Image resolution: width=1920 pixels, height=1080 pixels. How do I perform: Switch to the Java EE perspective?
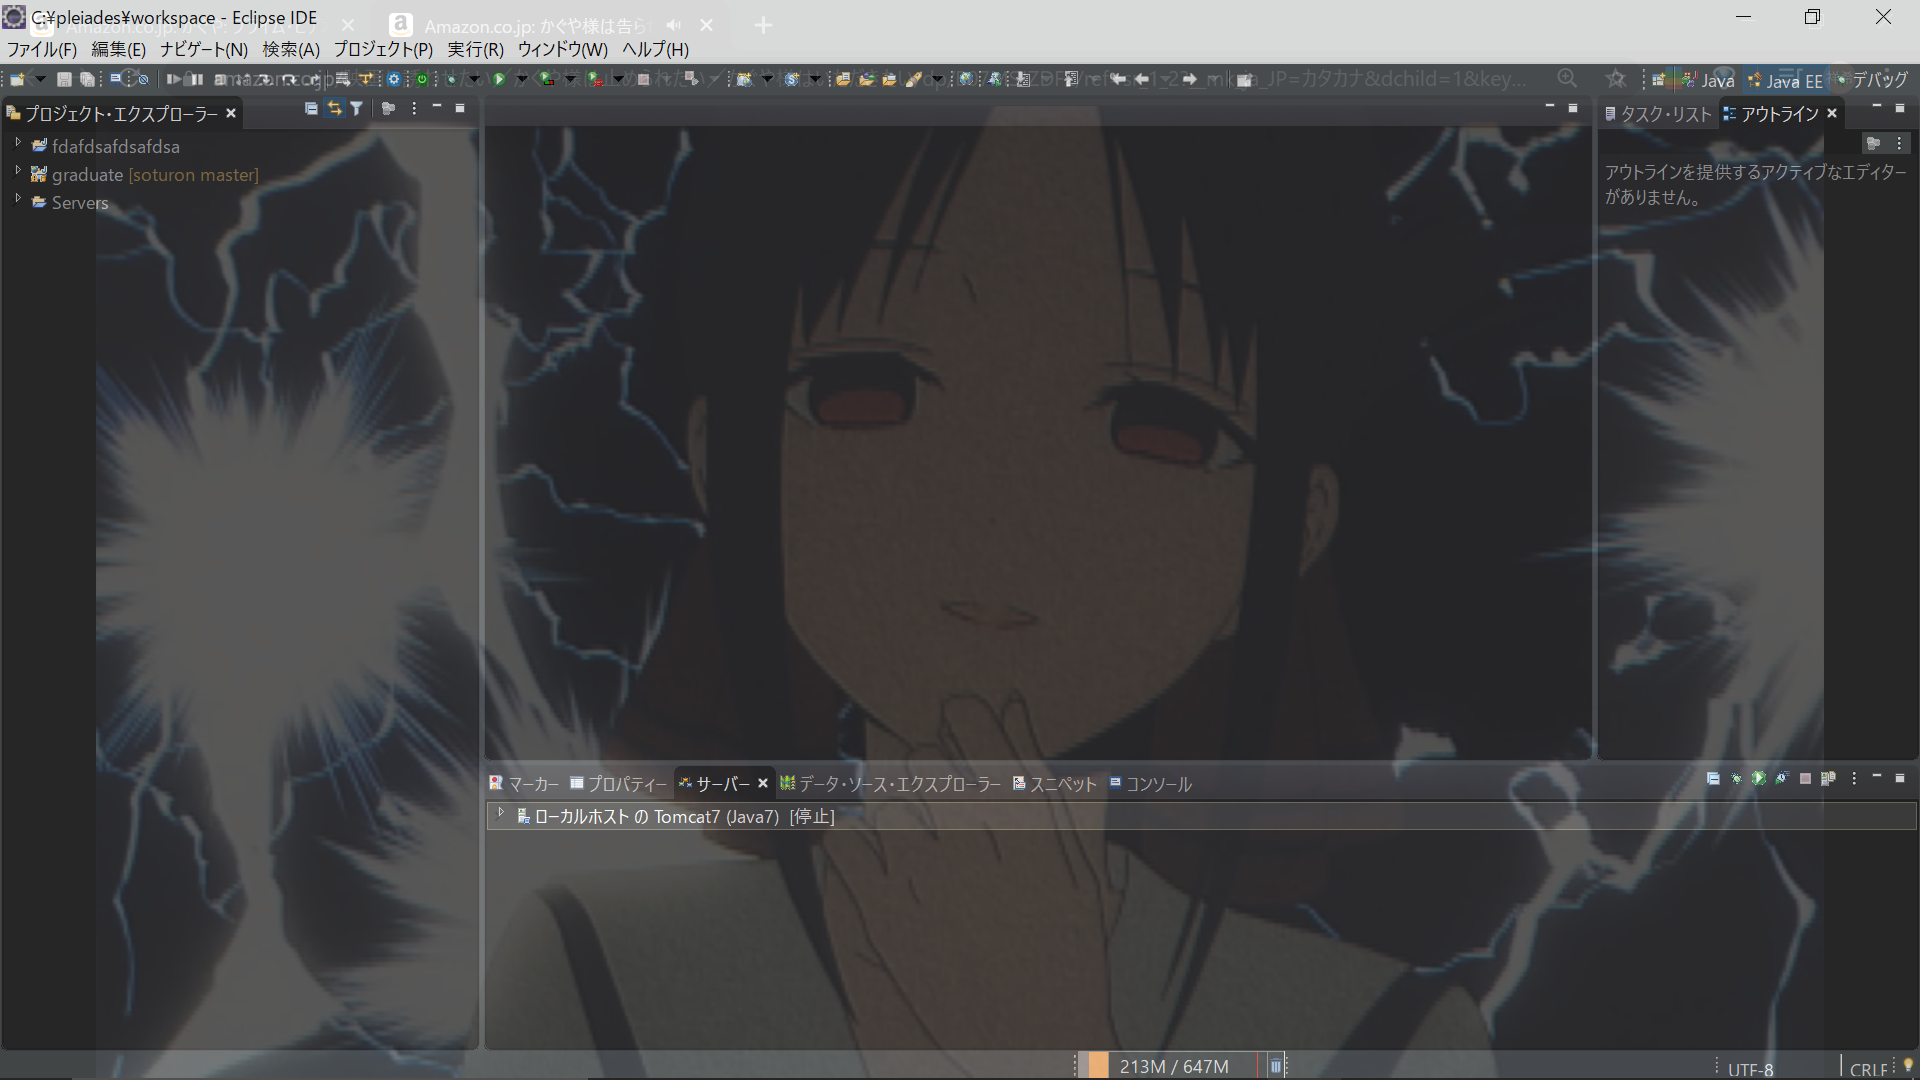click(1786, 81)
